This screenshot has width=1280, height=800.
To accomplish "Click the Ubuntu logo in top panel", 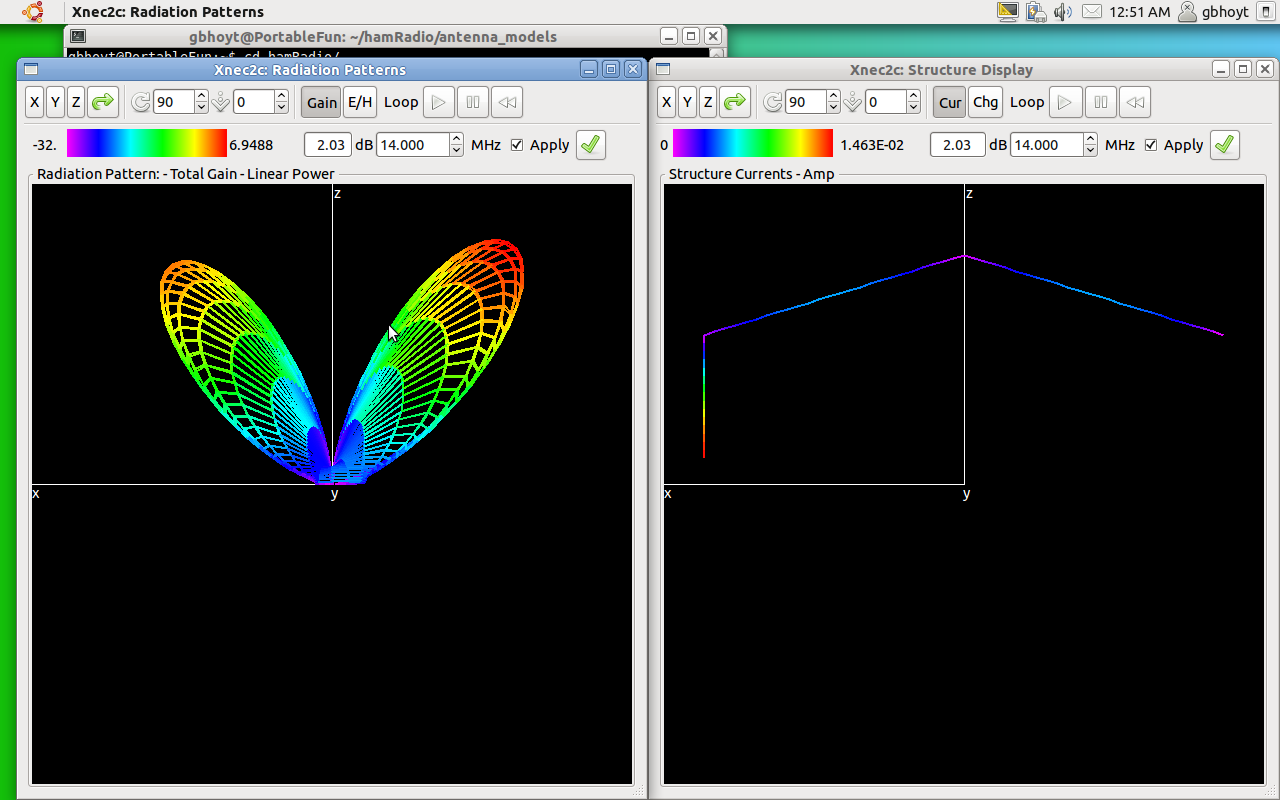I will (x=33, y=12).
